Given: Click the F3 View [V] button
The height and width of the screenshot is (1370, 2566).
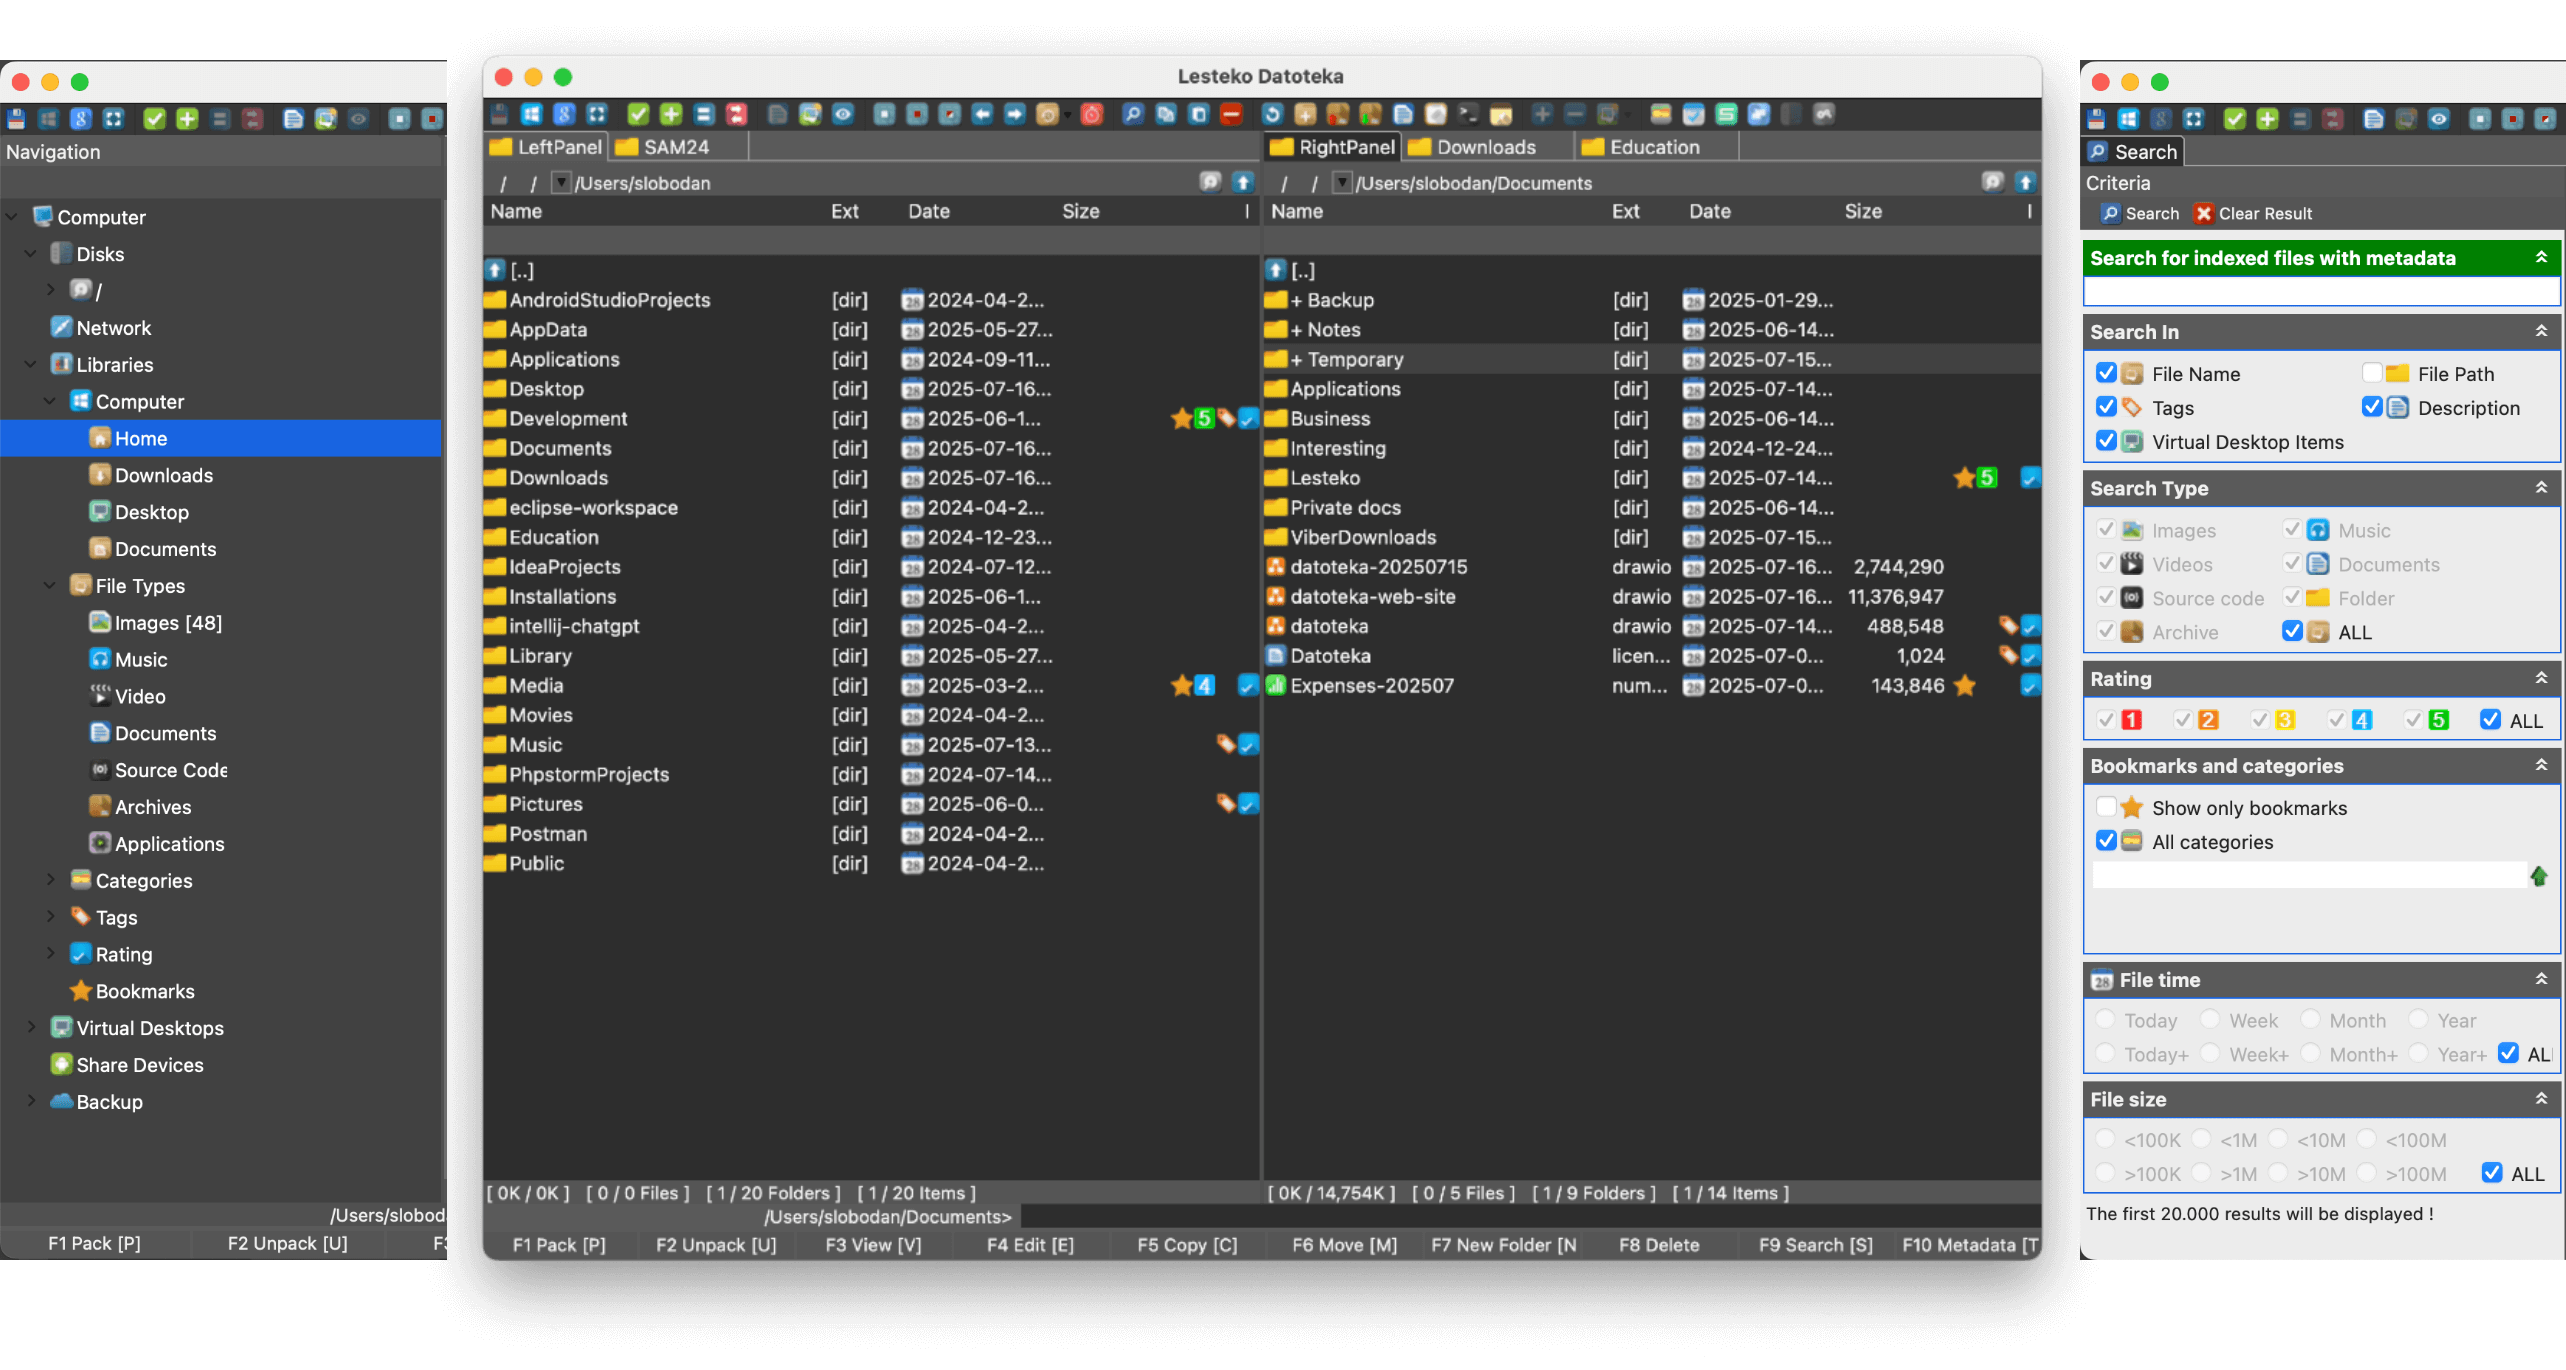Looking at the screenshot, I should (x=873, y=1245).
